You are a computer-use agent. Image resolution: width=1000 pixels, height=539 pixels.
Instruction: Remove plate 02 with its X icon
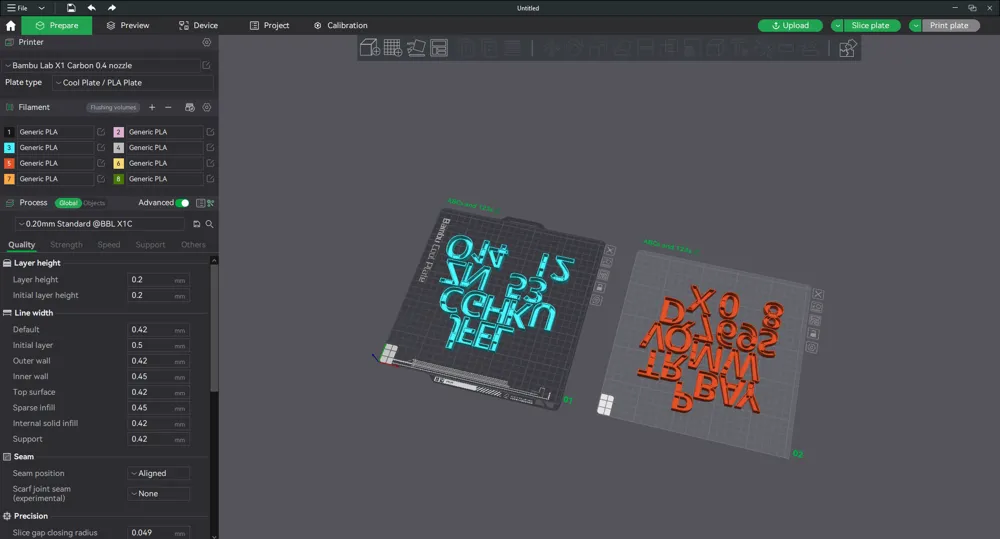(818, 294)
